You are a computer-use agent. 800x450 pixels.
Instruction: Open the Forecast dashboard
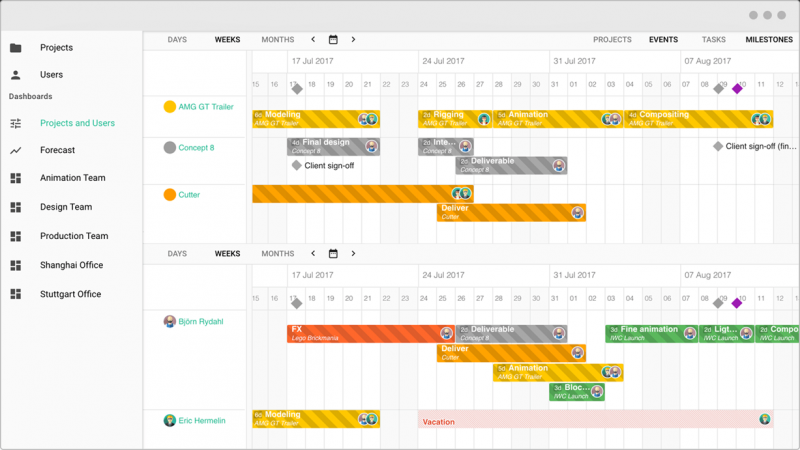click(57, 150)
